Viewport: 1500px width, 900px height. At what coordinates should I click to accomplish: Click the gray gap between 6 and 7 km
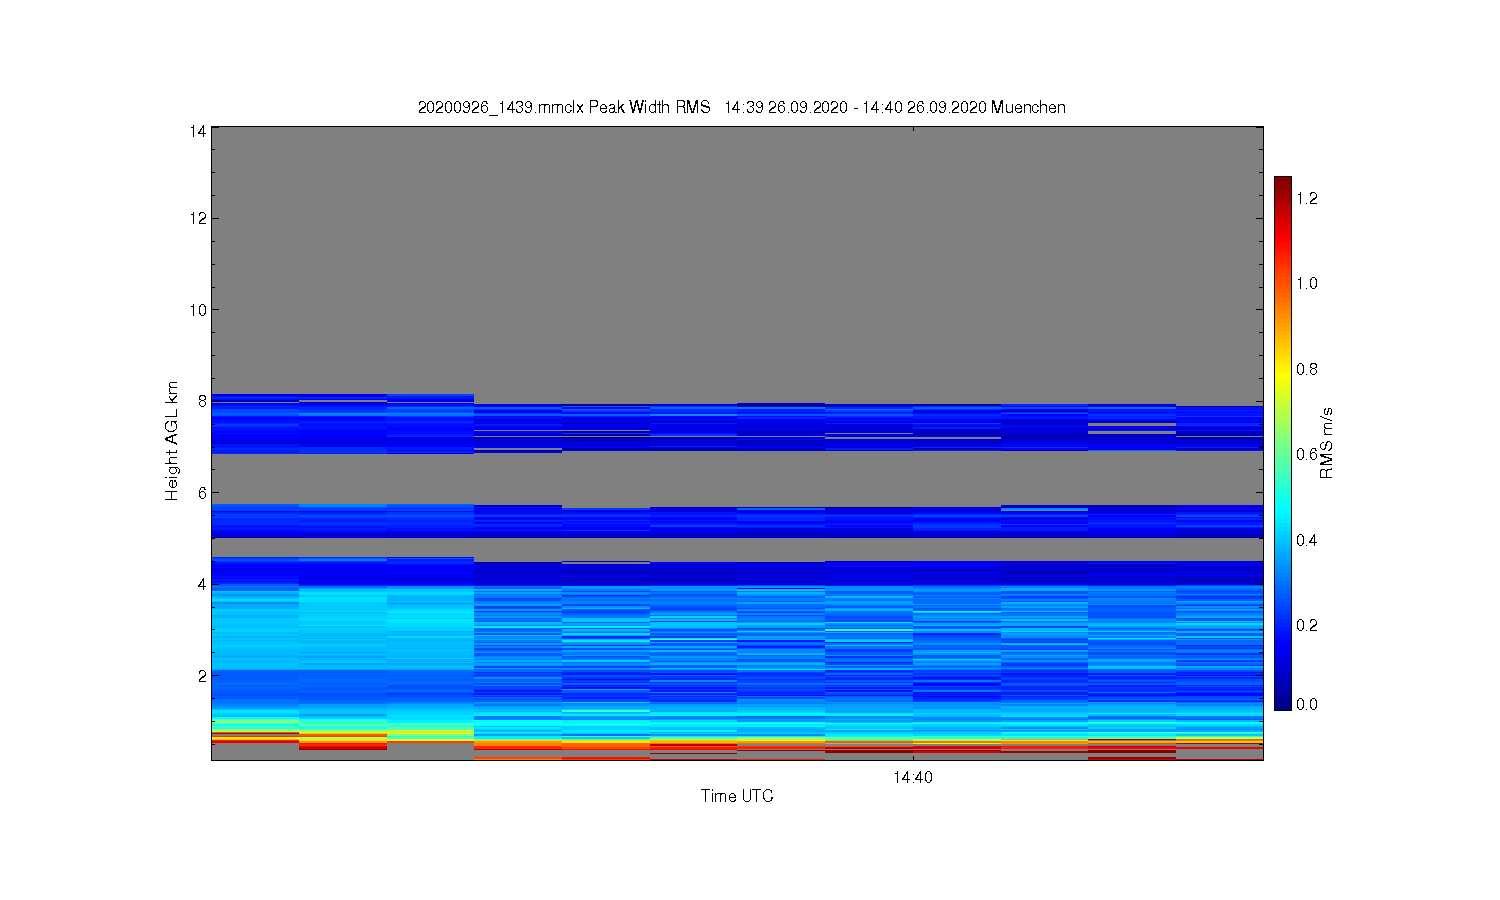coord(737,478)
